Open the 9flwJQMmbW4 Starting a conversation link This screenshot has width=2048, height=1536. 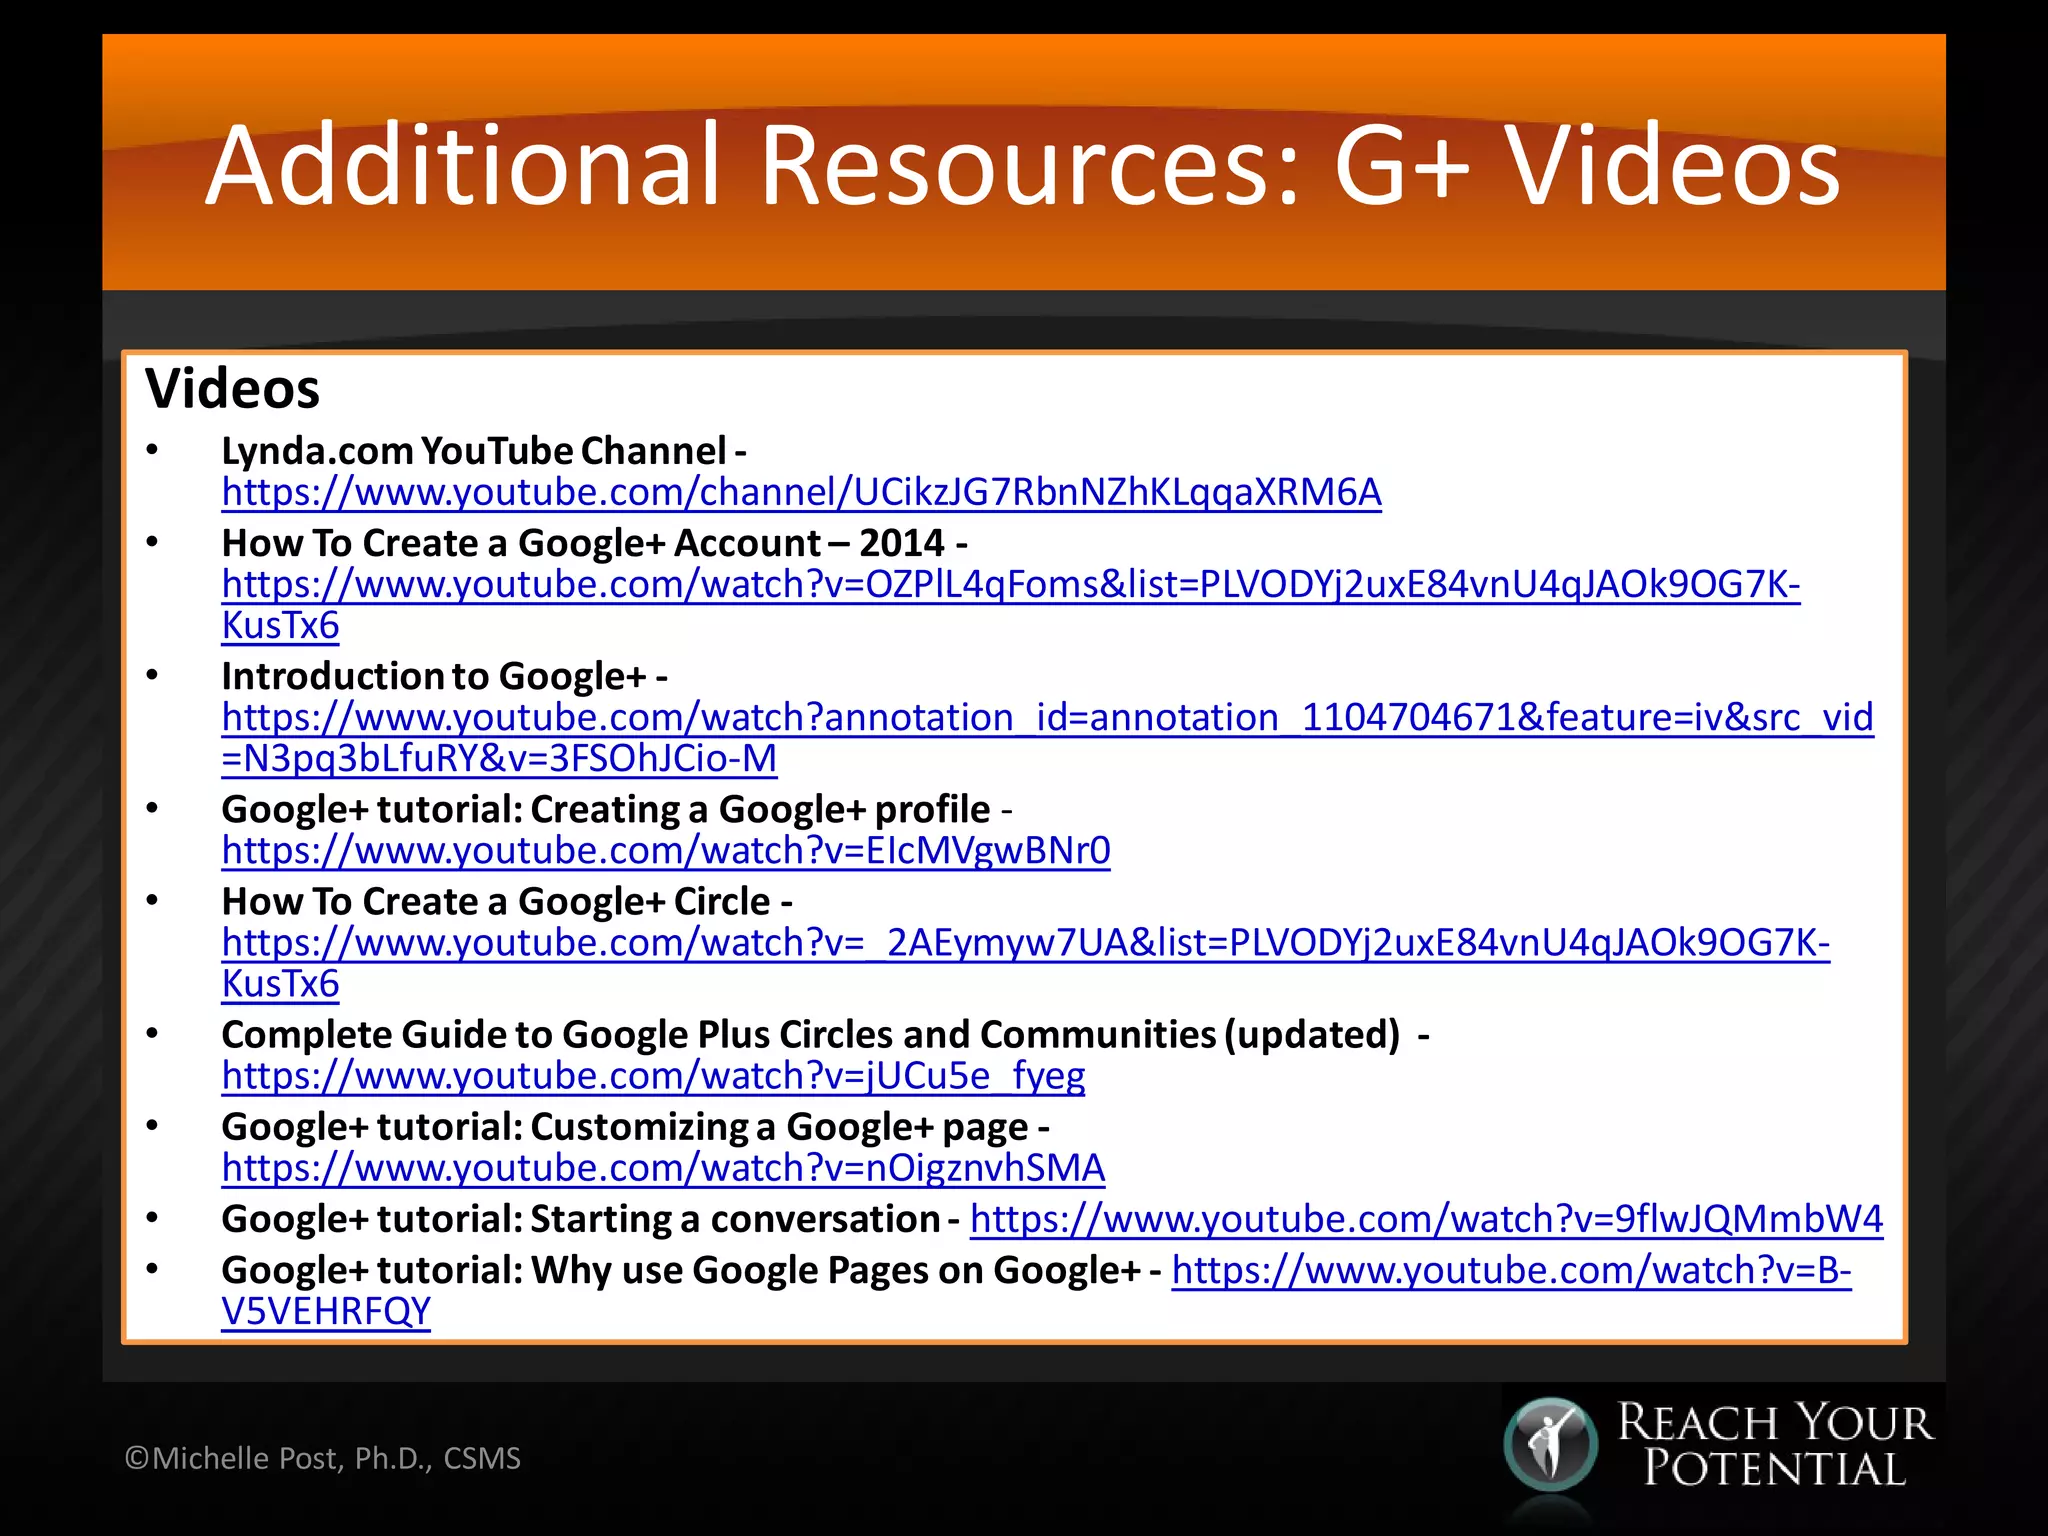click(x=1426, y=1219)
